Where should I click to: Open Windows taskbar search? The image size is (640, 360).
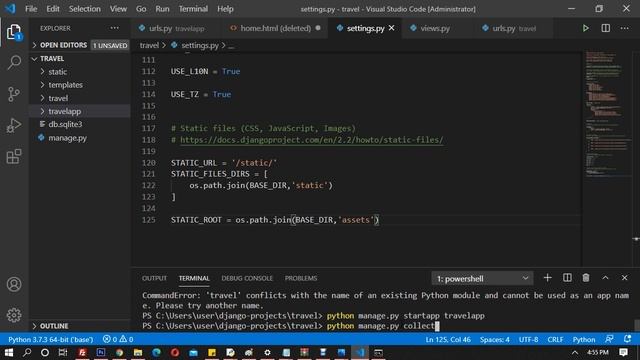tap(27, 352)
